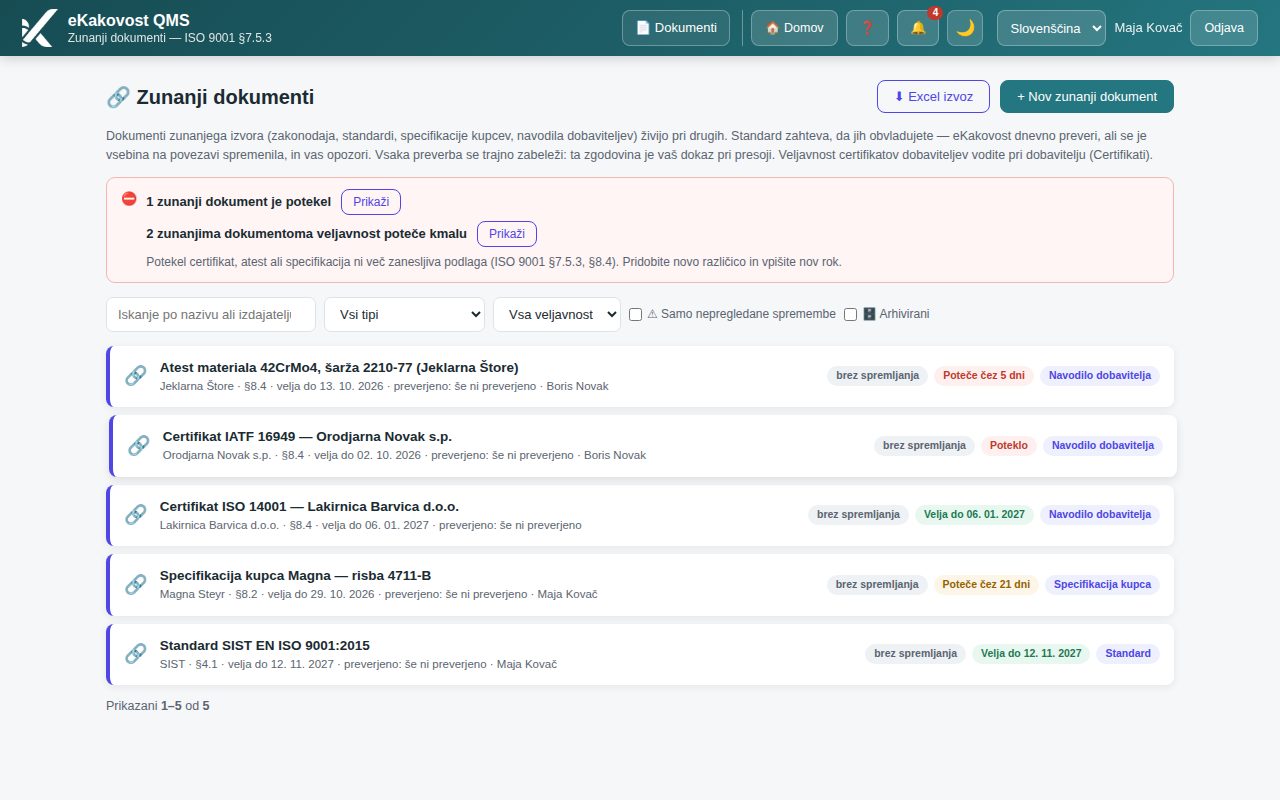Click the Maja Kovač user name in header

pyautogui.click(x=1148, y=28)
